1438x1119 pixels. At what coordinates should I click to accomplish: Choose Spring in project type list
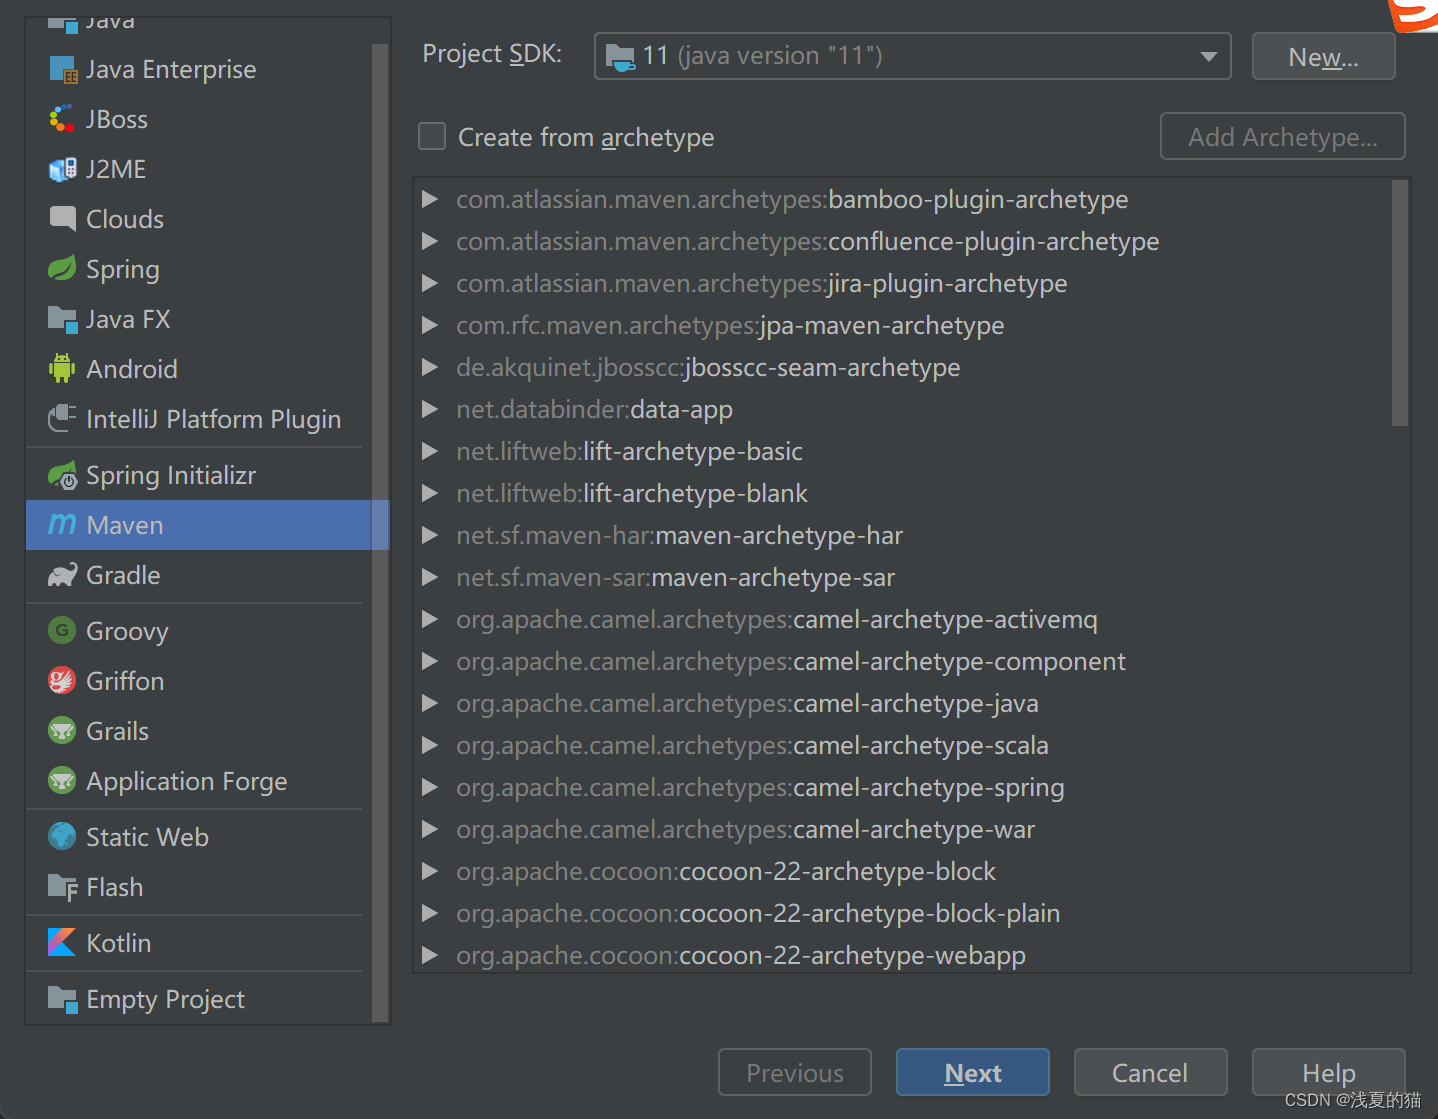(x=198, y=269)
